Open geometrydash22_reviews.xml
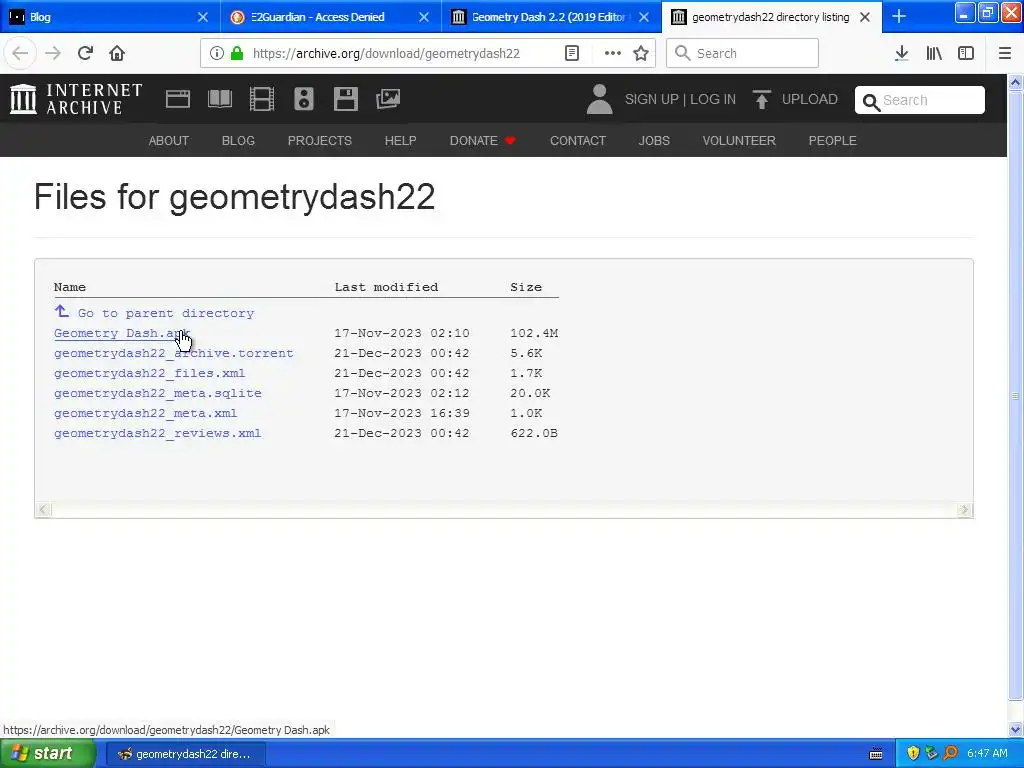This screenshot has width=1024, height=768. tap(157, 434)
